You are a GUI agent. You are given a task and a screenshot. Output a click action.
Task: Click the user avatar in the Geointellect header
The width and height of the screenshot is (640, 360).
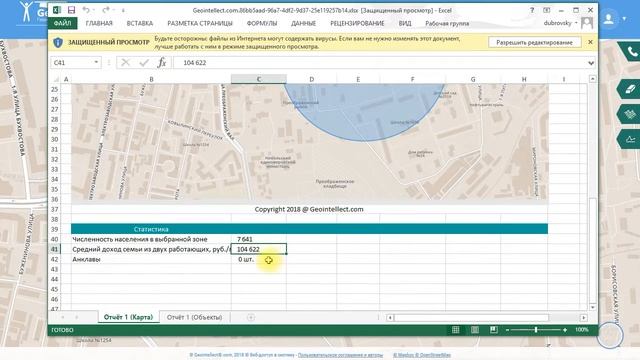point(609,19)
